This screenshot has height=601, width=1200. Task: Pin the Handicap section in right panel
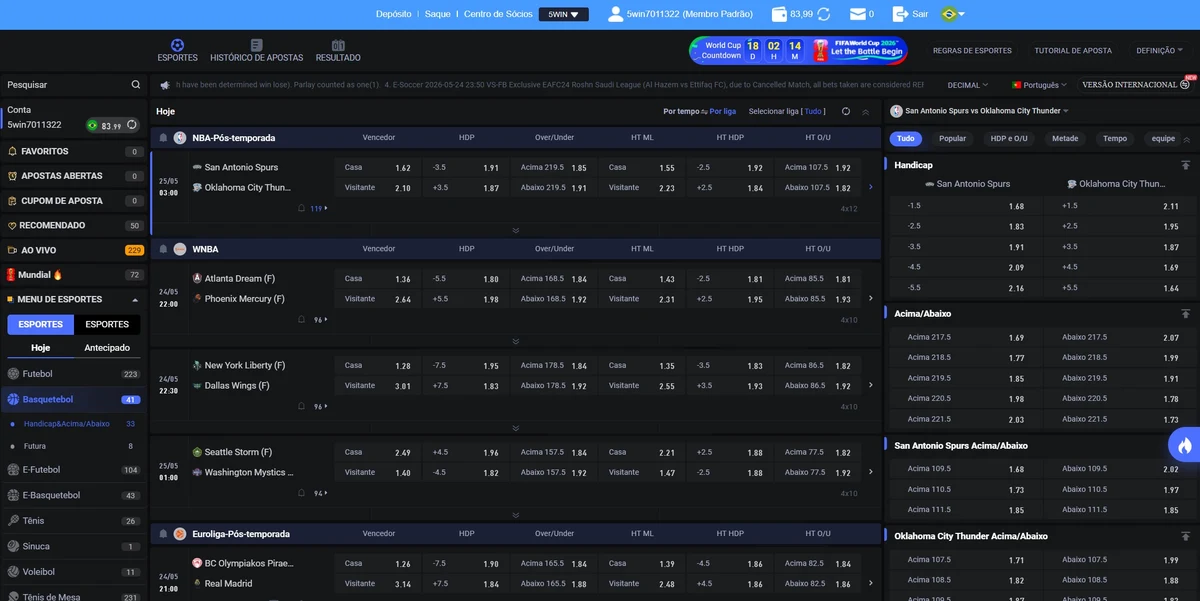pyautogui.click(x=1186, y=165)
